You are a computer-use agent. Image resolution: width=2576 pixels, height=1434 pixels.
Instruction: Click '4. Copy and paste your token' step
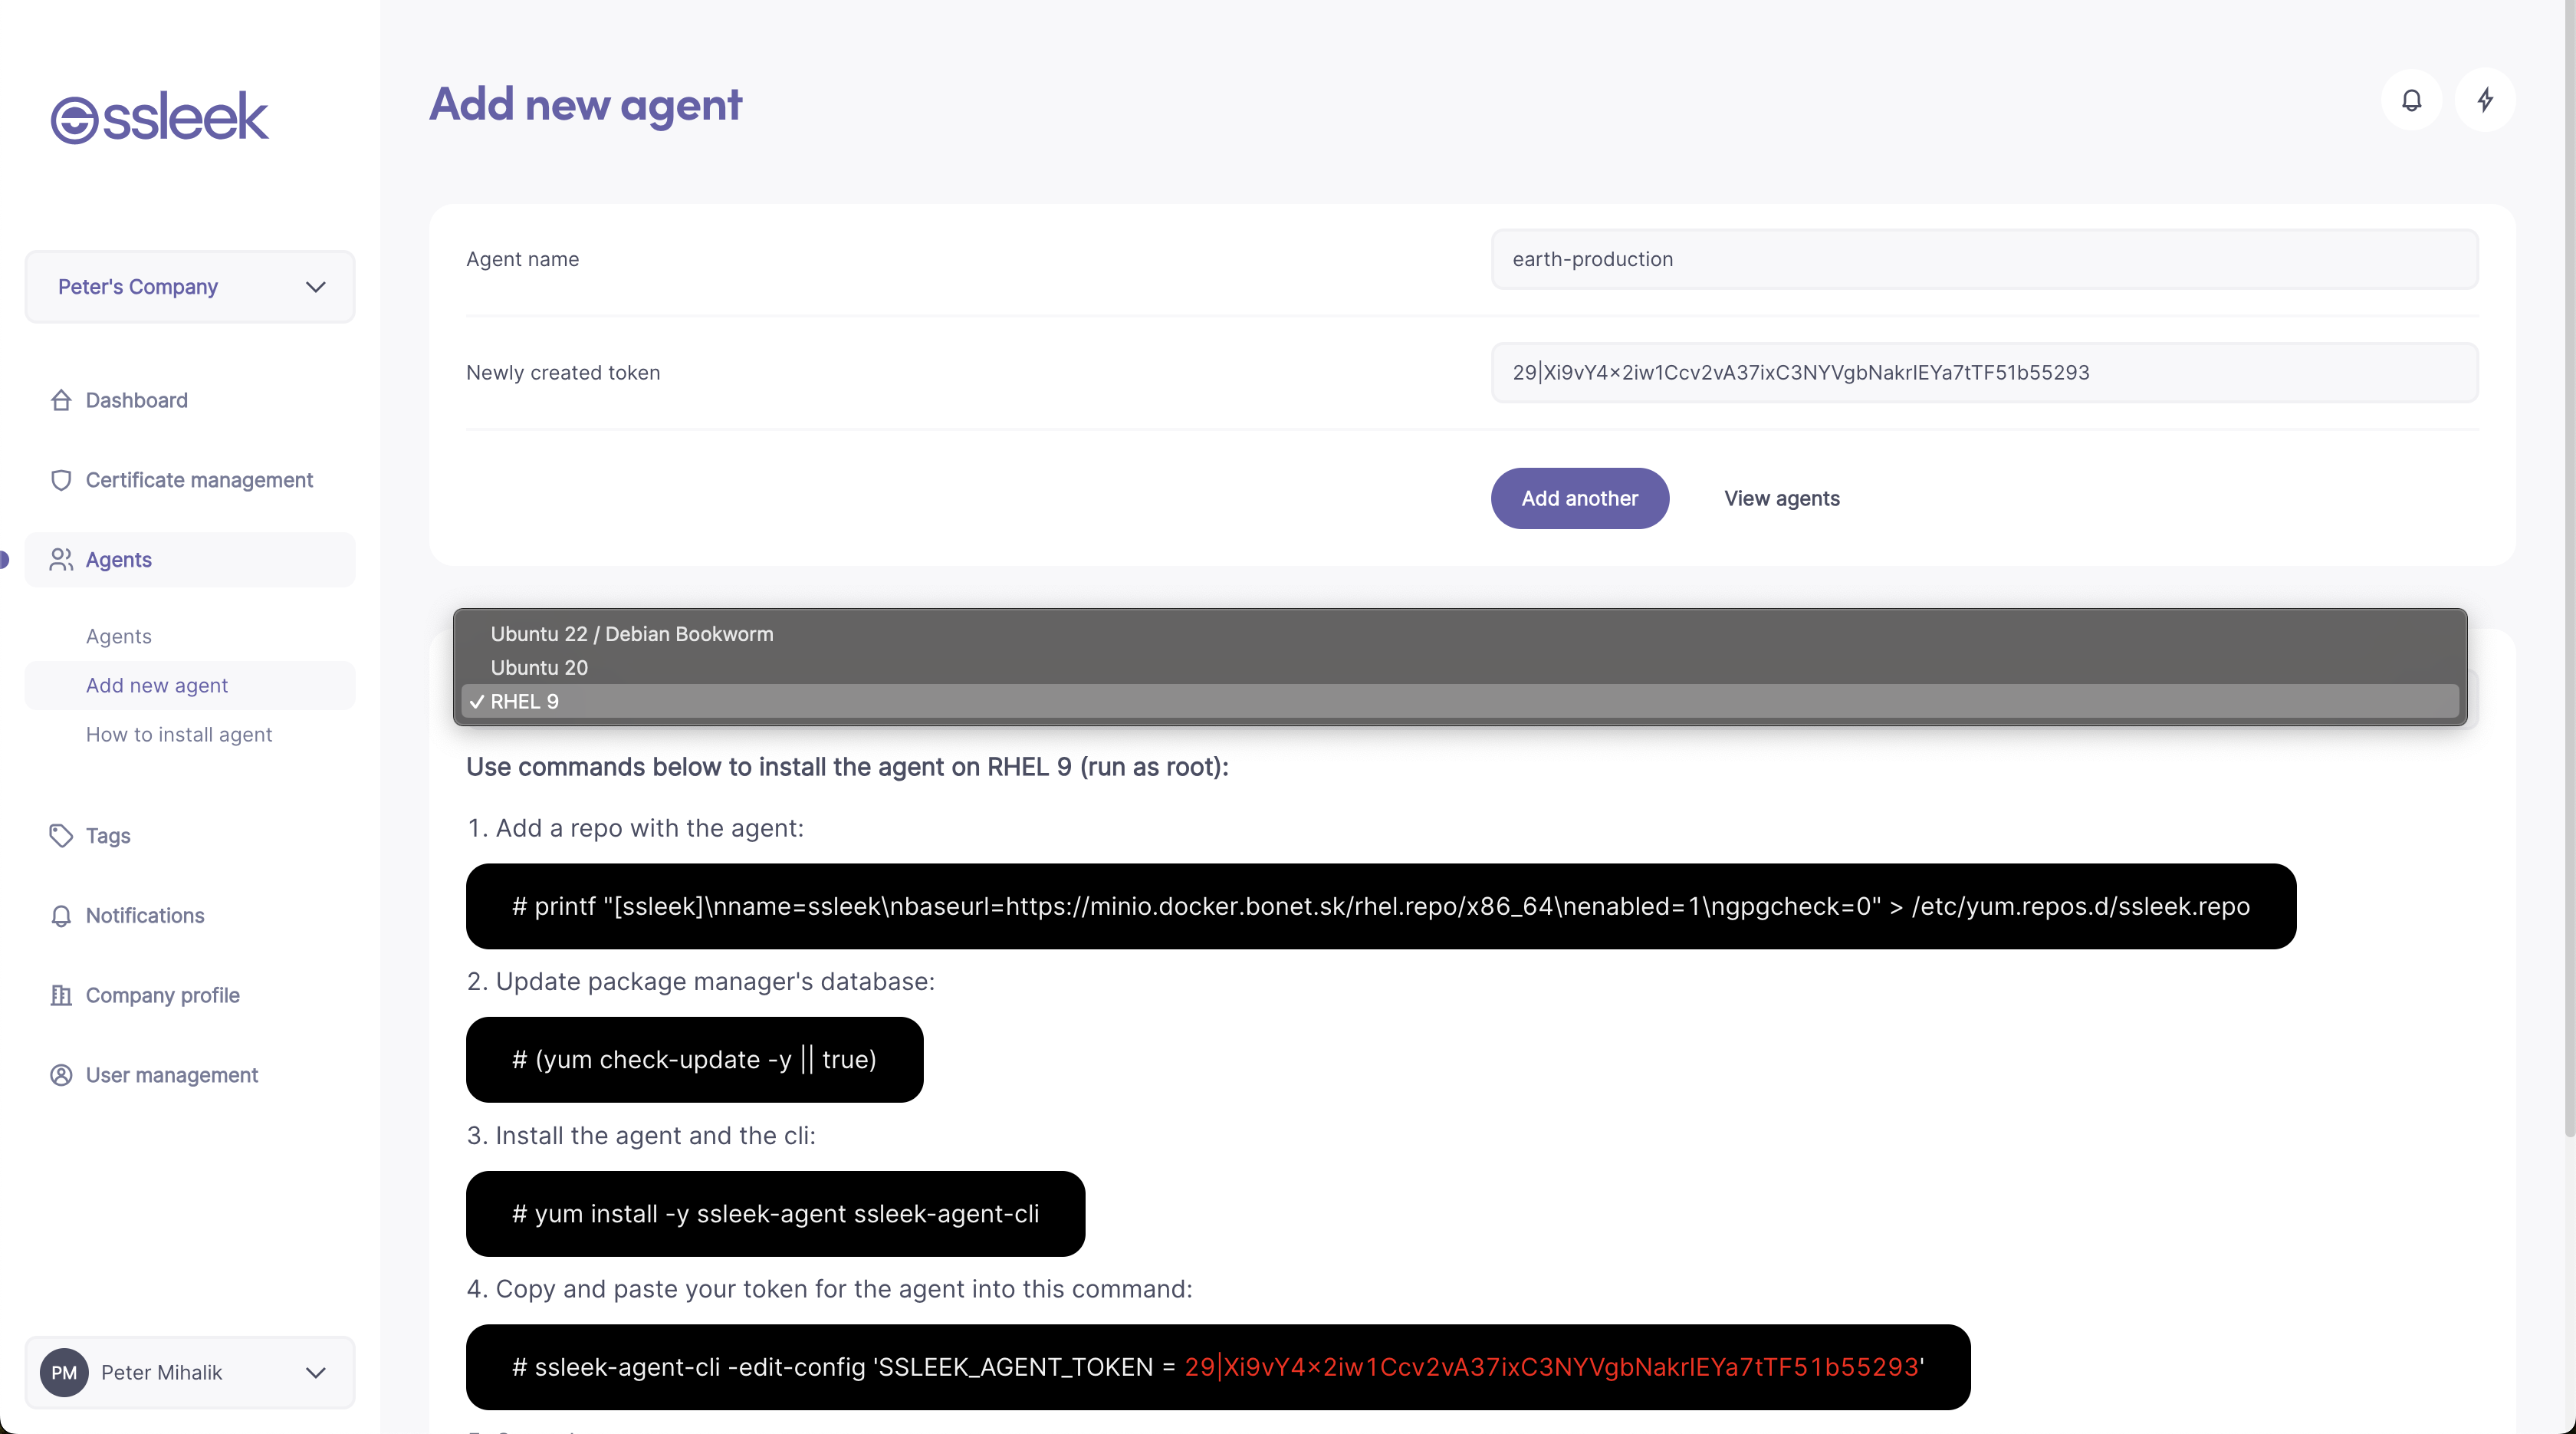point(829,1289)
